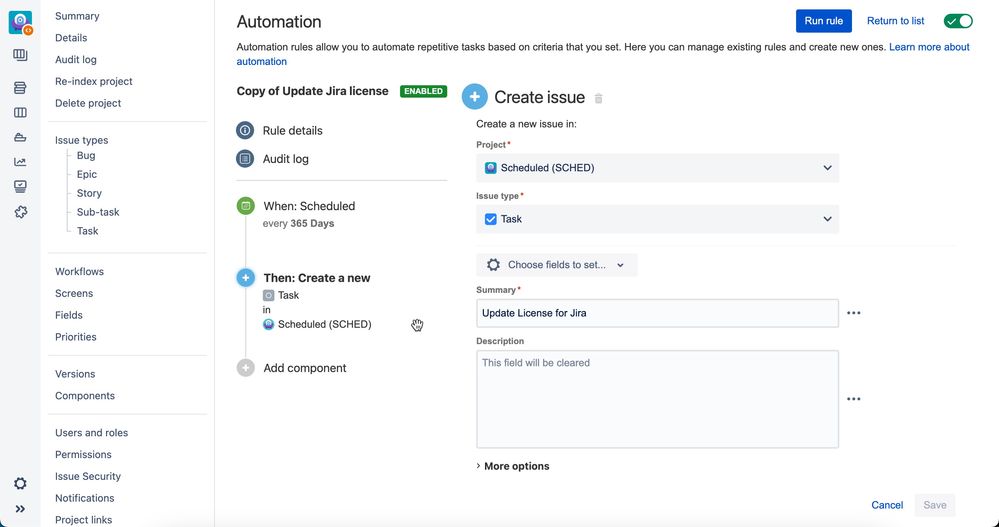Open Notifications settings
Screen dimensions: 999x527
[x=85, y=498]
